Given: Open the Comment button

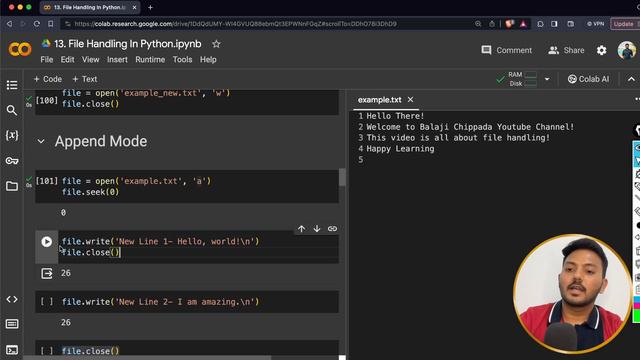Looking at the screenshot, I should pos(507,50).
